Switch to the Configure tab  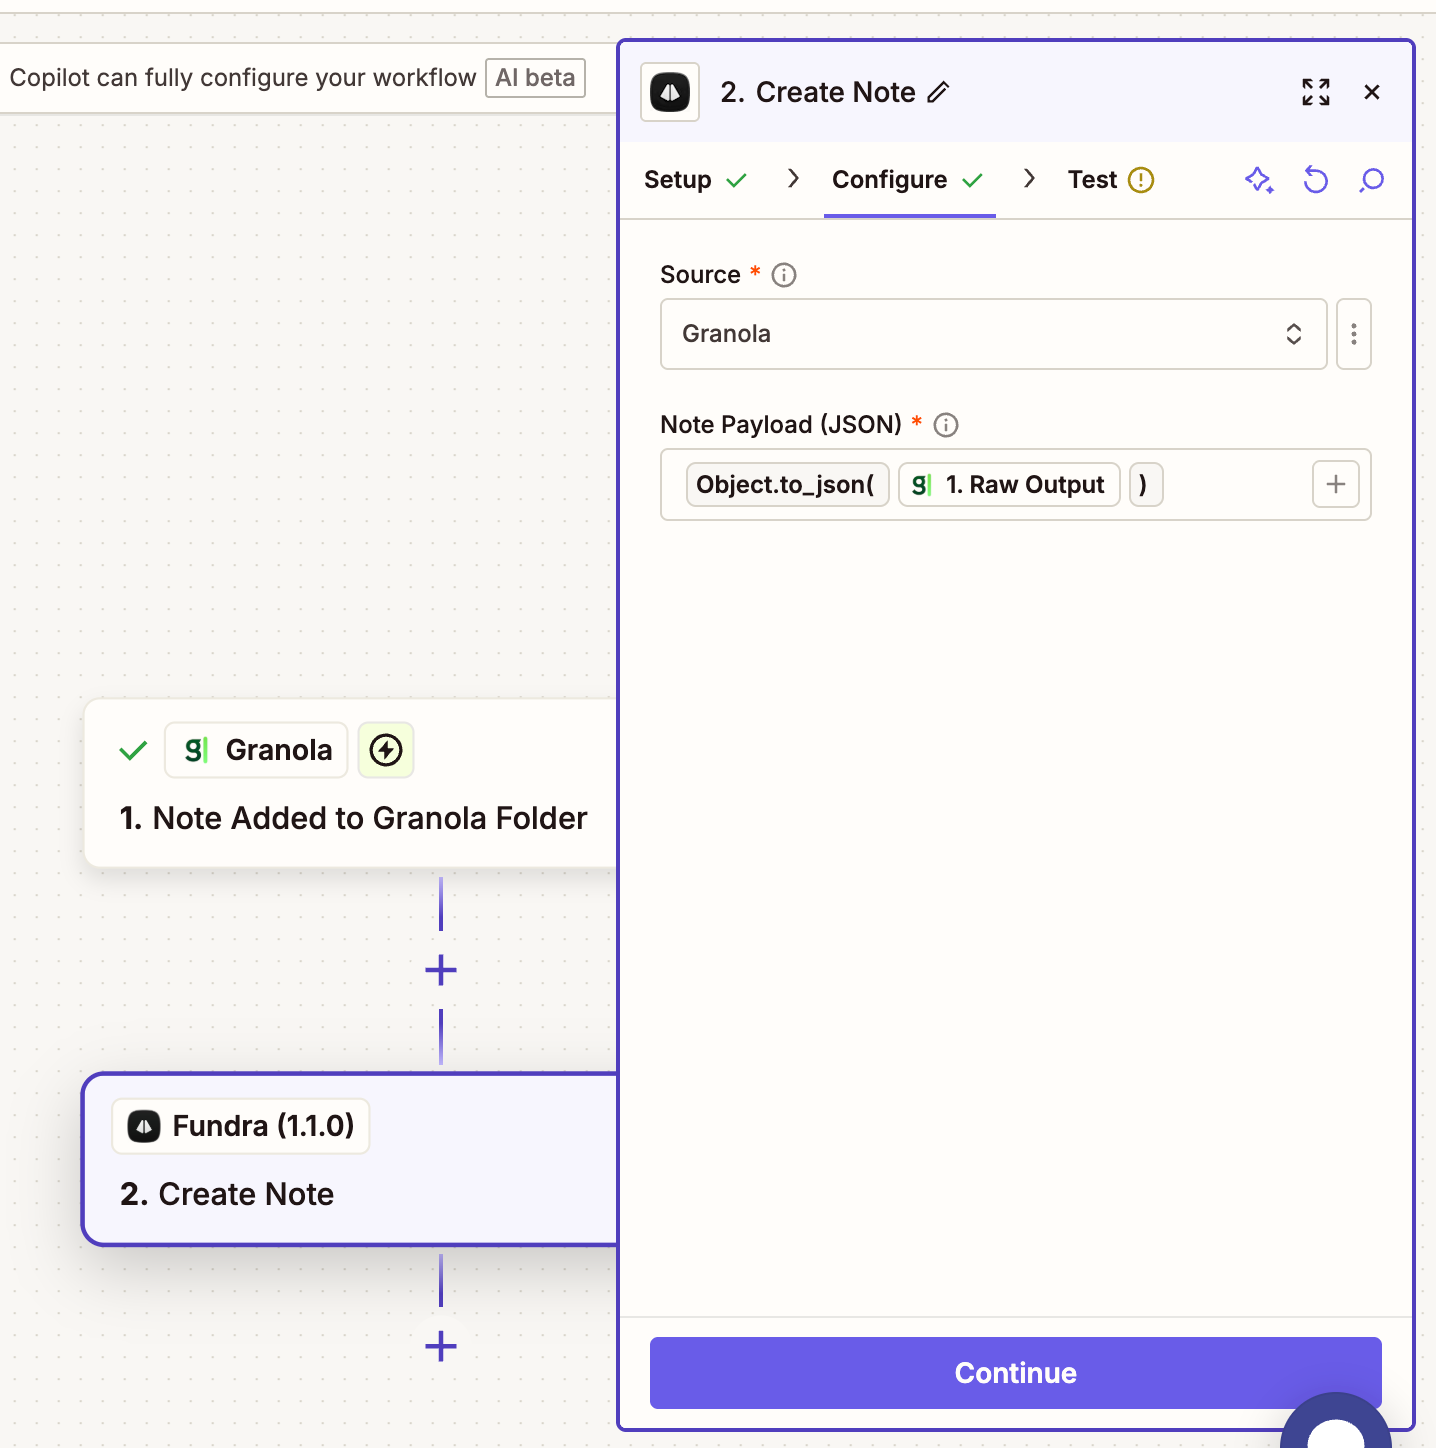908,180
